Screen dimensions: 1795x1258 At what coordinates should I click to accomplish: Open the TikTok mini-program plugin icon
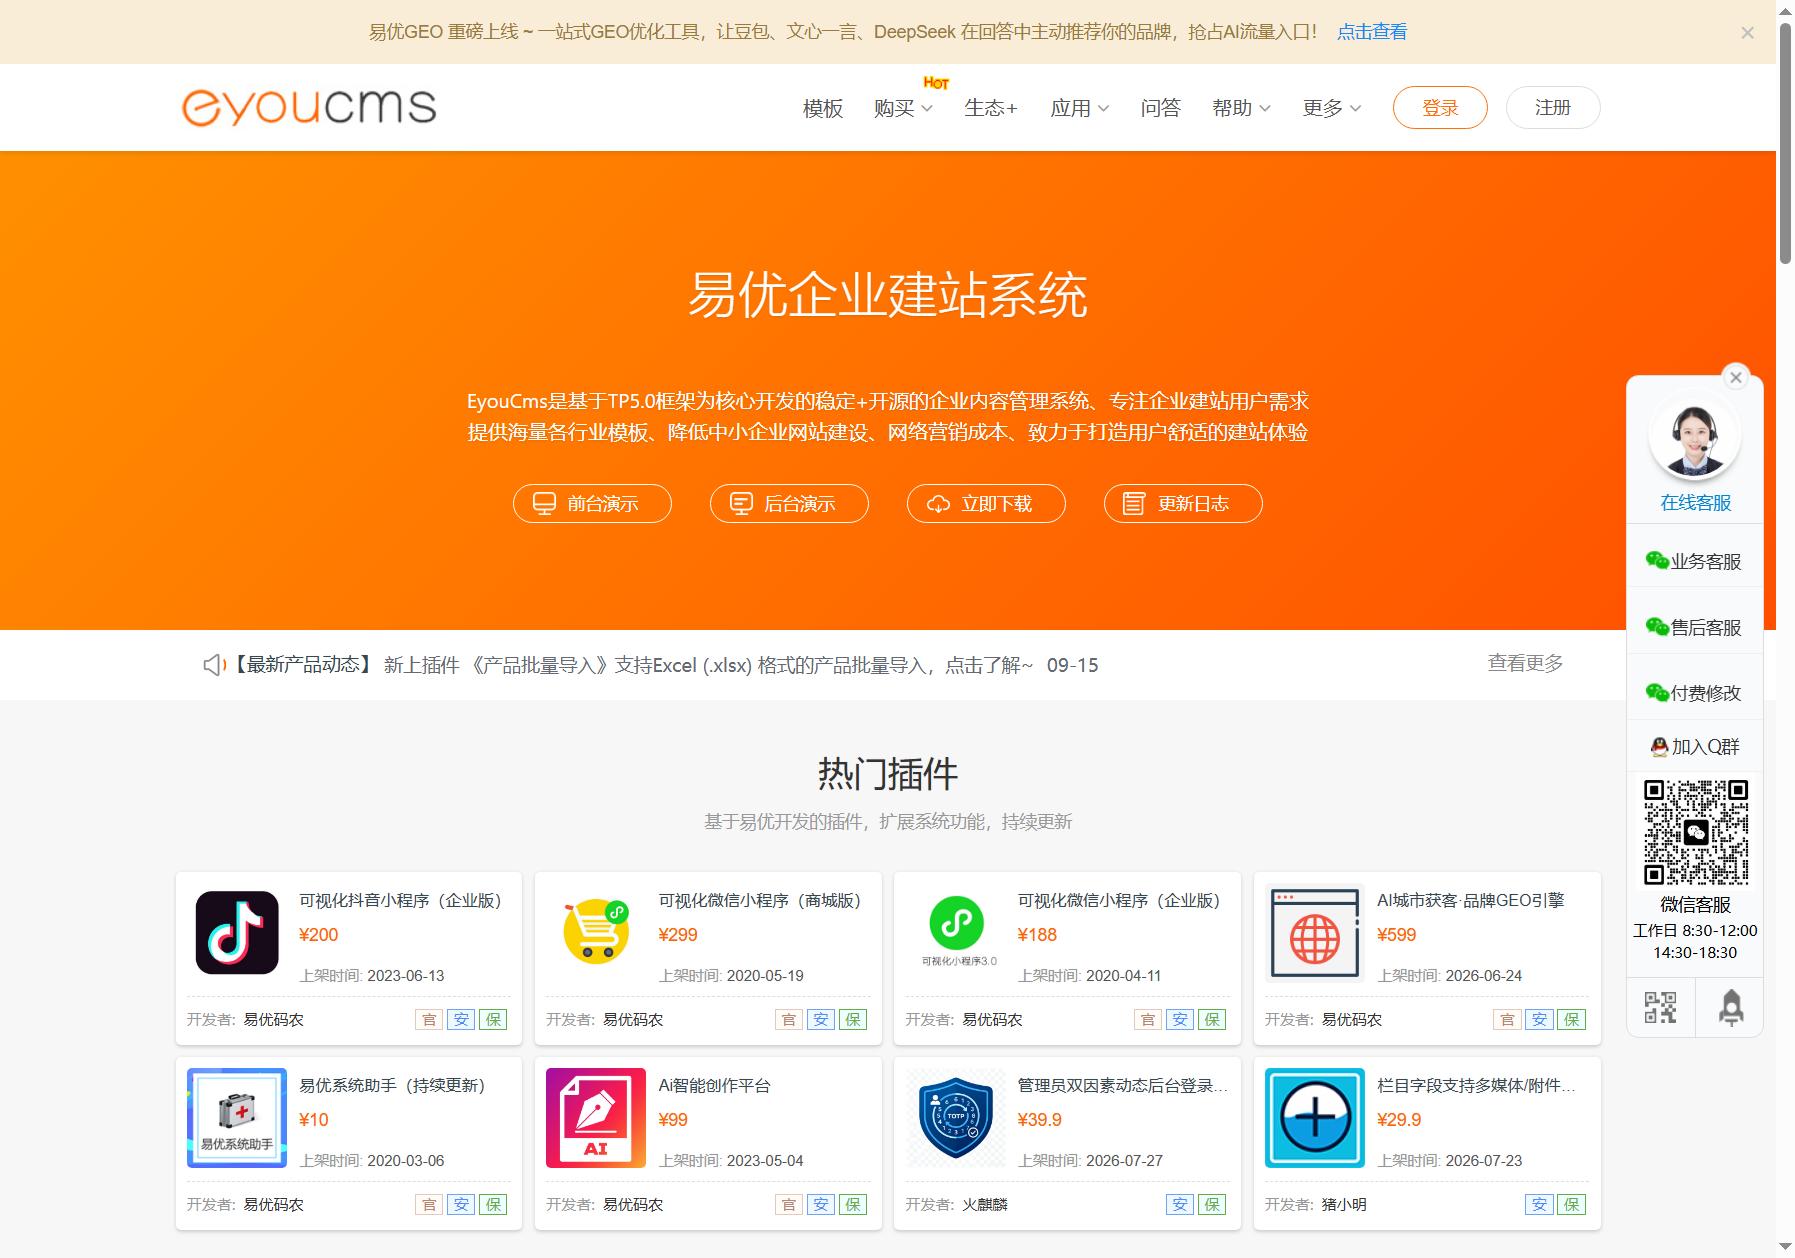point(237,932)
